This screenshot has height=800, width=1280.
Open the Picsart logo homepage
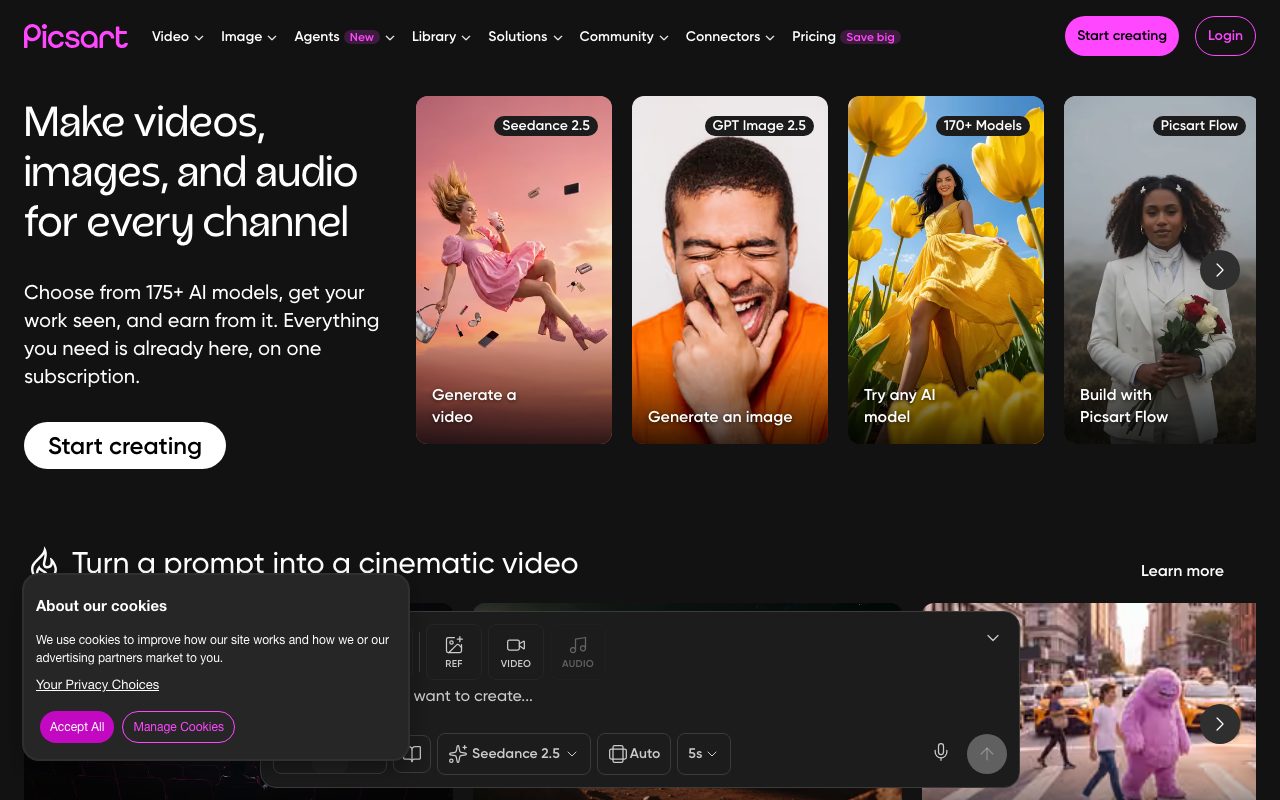click(76, 36)
